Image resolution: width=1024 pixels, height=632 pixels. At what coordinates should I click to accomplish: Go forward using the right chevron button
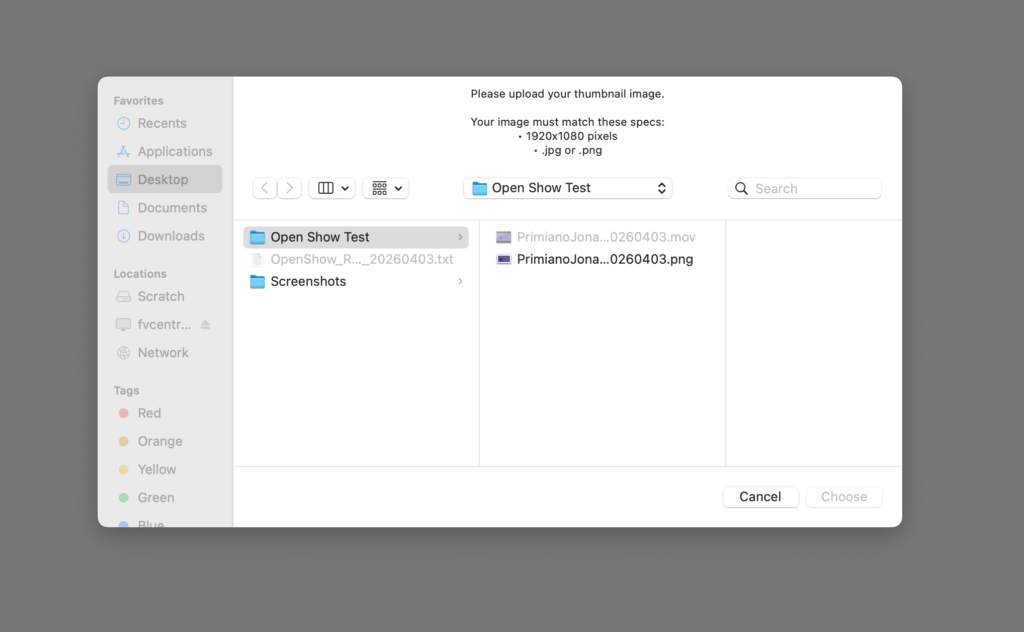coord(290,188)
